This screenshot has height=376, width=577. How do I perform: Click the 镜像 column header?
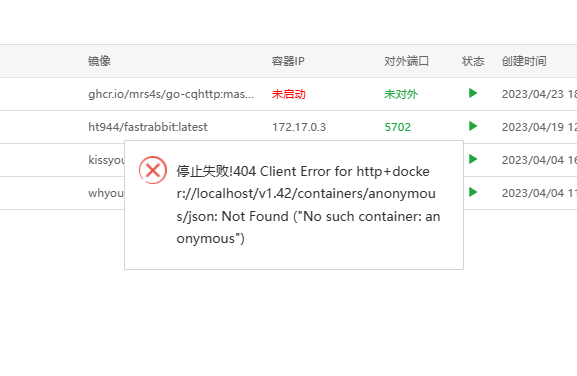point(99,61)
